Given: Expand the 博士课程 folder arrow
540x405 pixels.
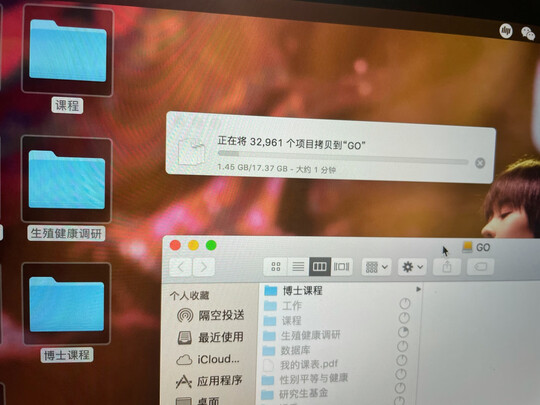Looking at the screenshot, I should pos(418,289).
